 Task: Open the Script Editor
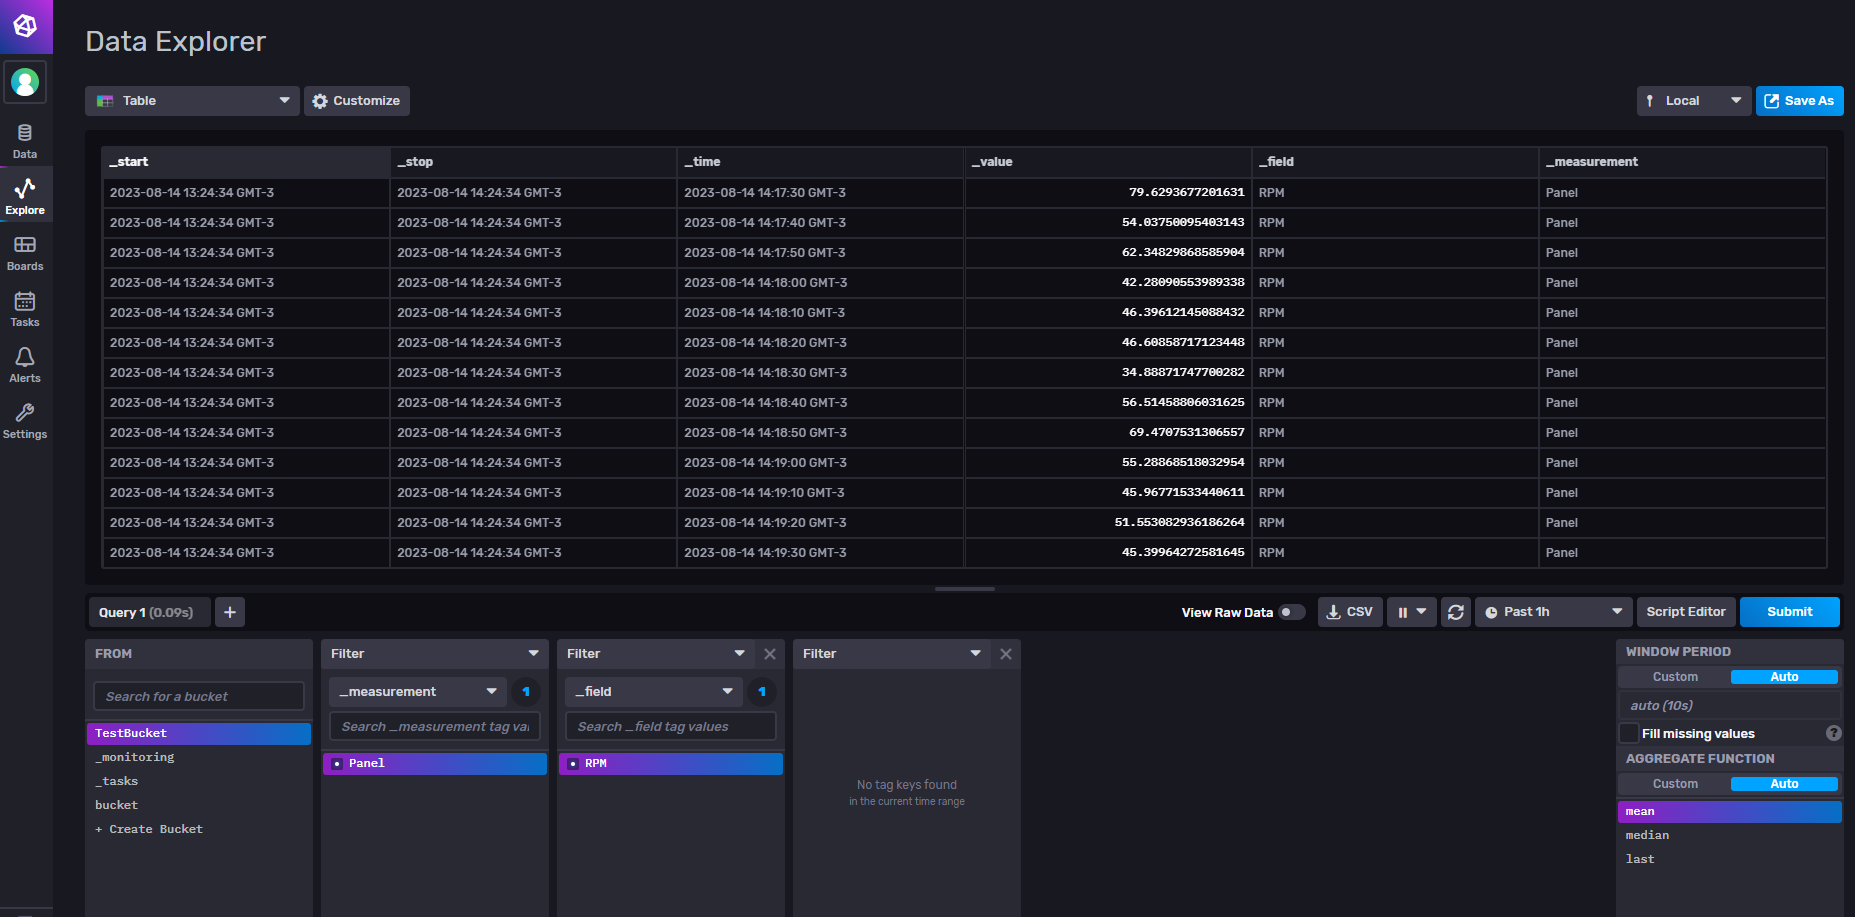pyautogui.click(x=1685, y=612)
